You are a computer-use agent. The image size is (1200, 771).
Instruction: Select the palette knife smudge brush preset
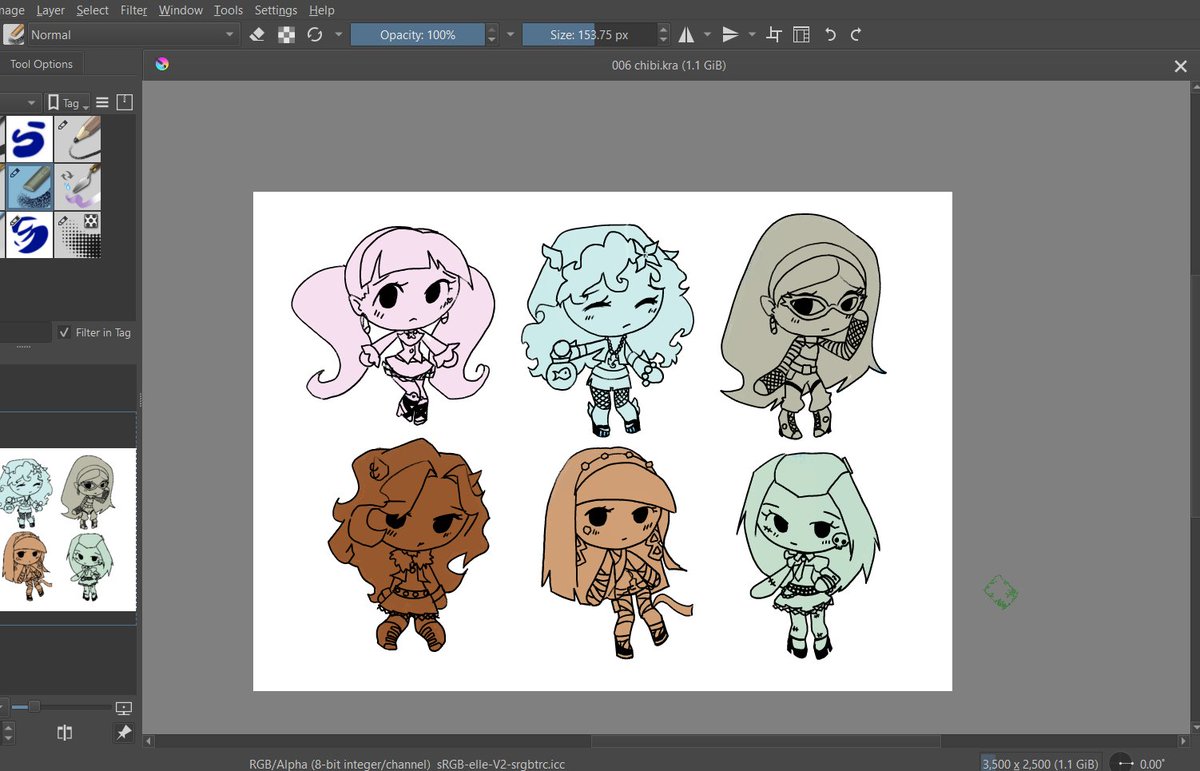(77, 187)
